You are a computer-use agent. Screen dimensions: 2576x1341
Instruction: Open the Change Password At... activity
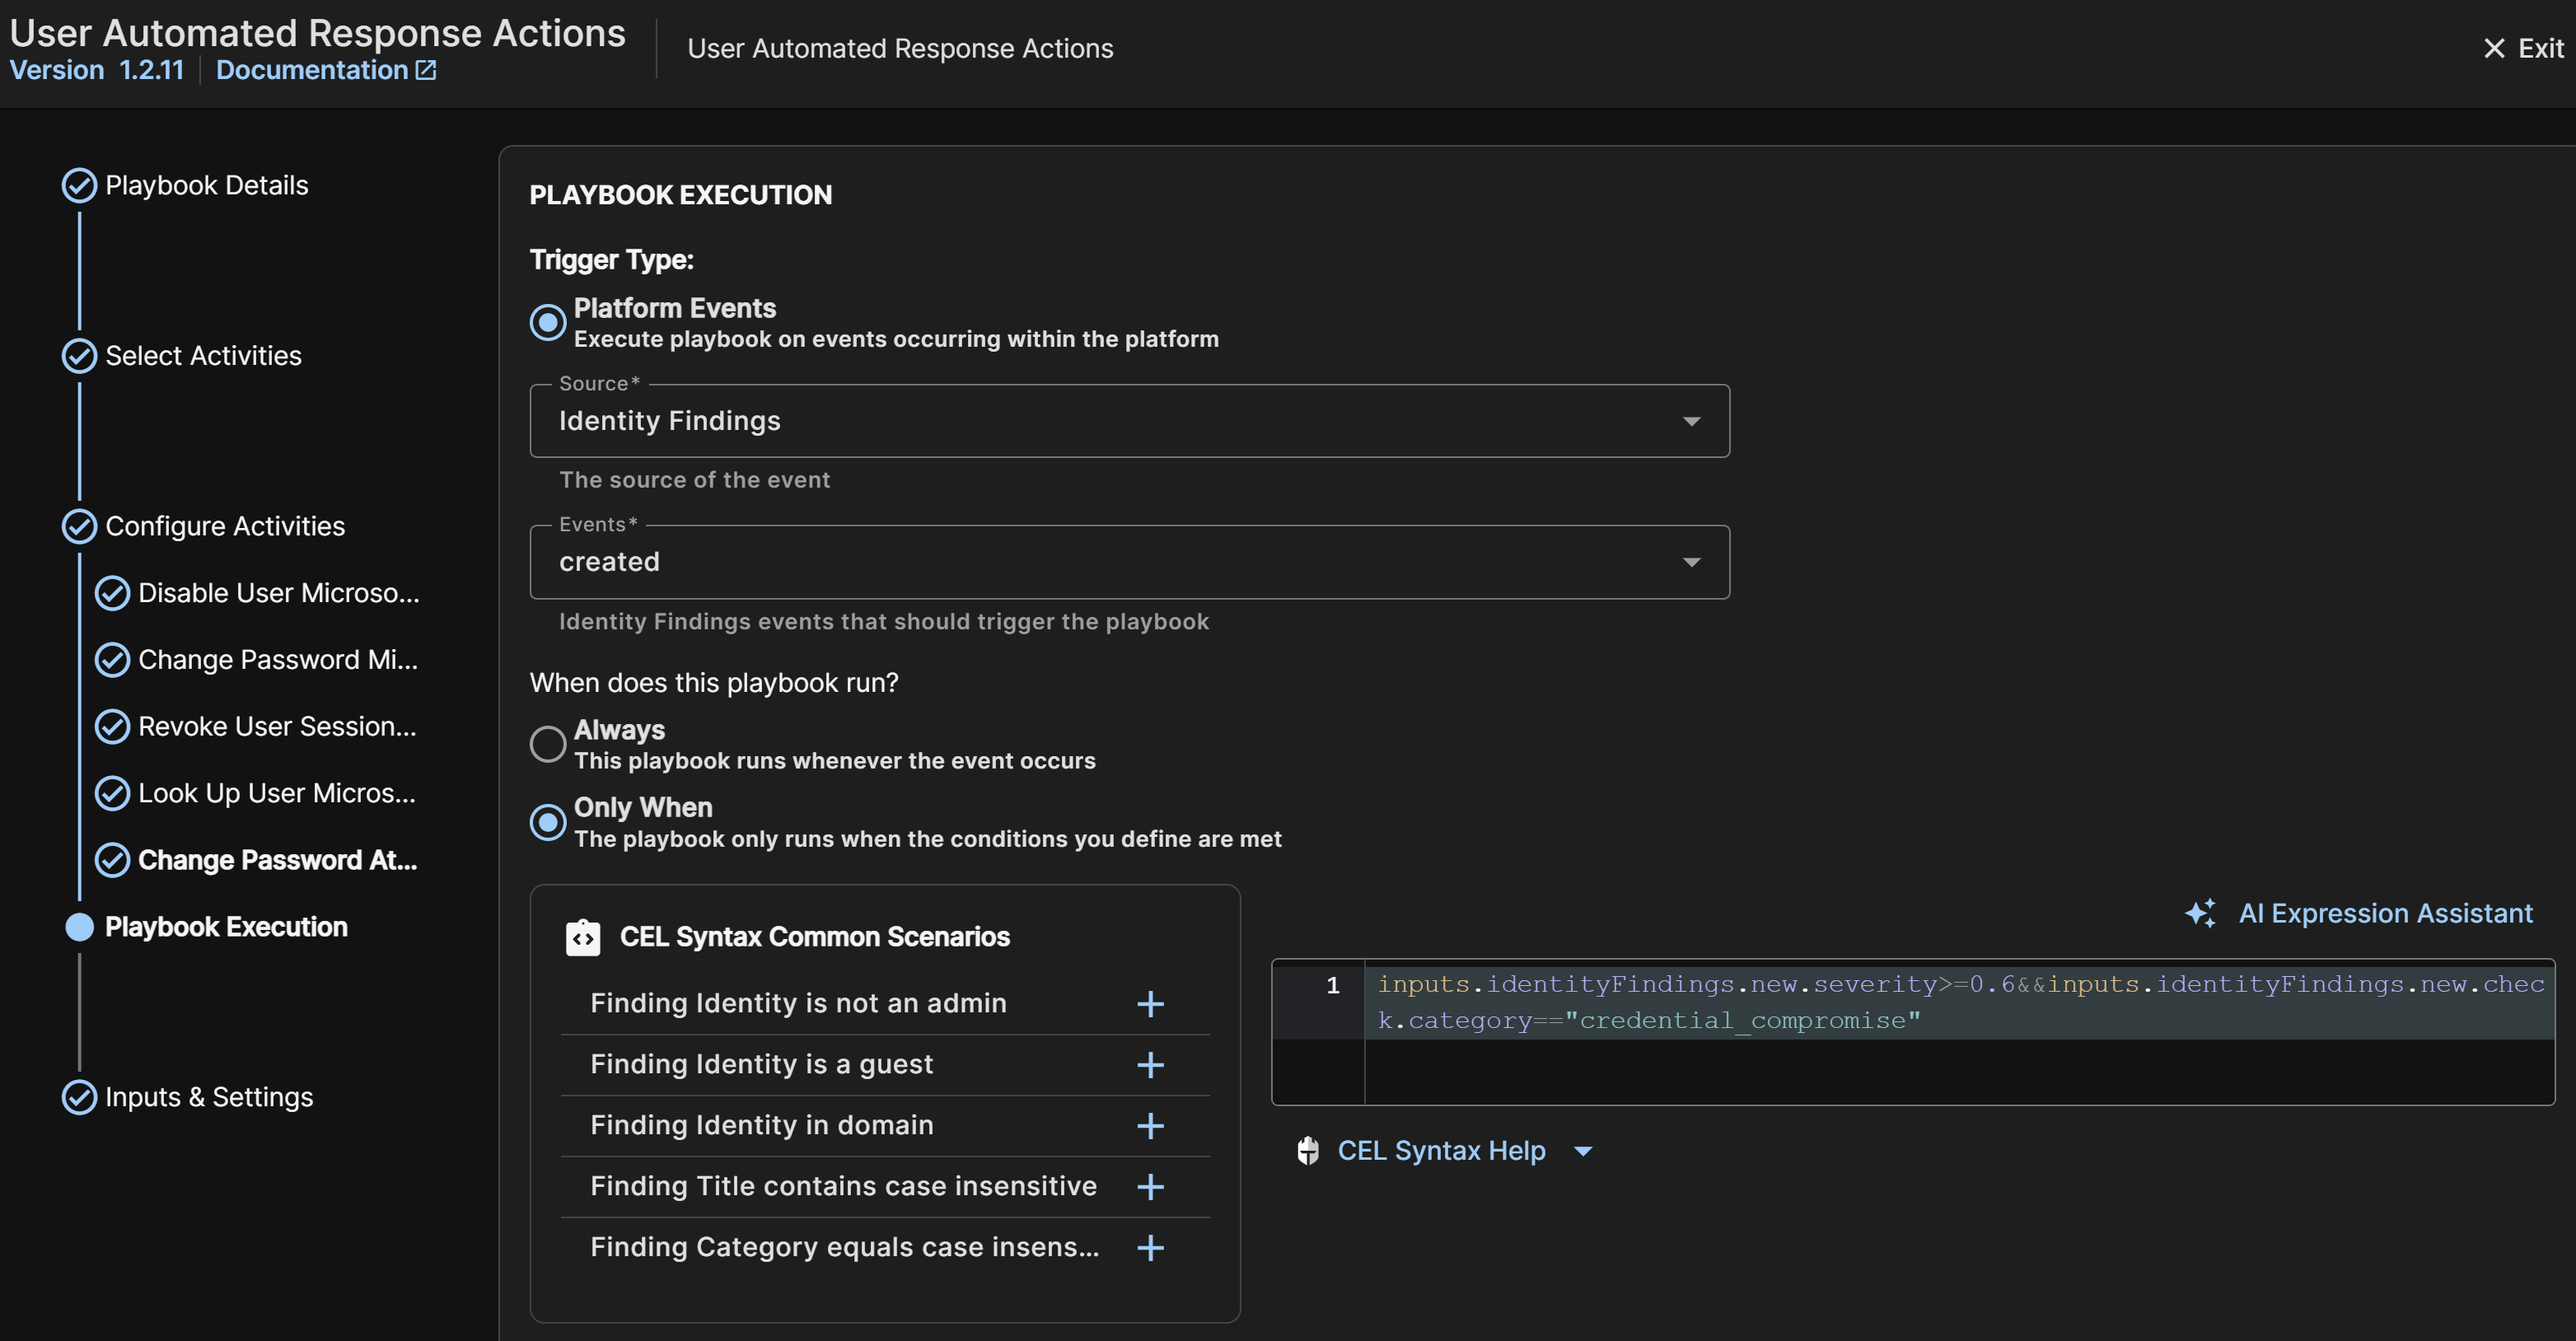pyautogui.click(x=278, y=861)
